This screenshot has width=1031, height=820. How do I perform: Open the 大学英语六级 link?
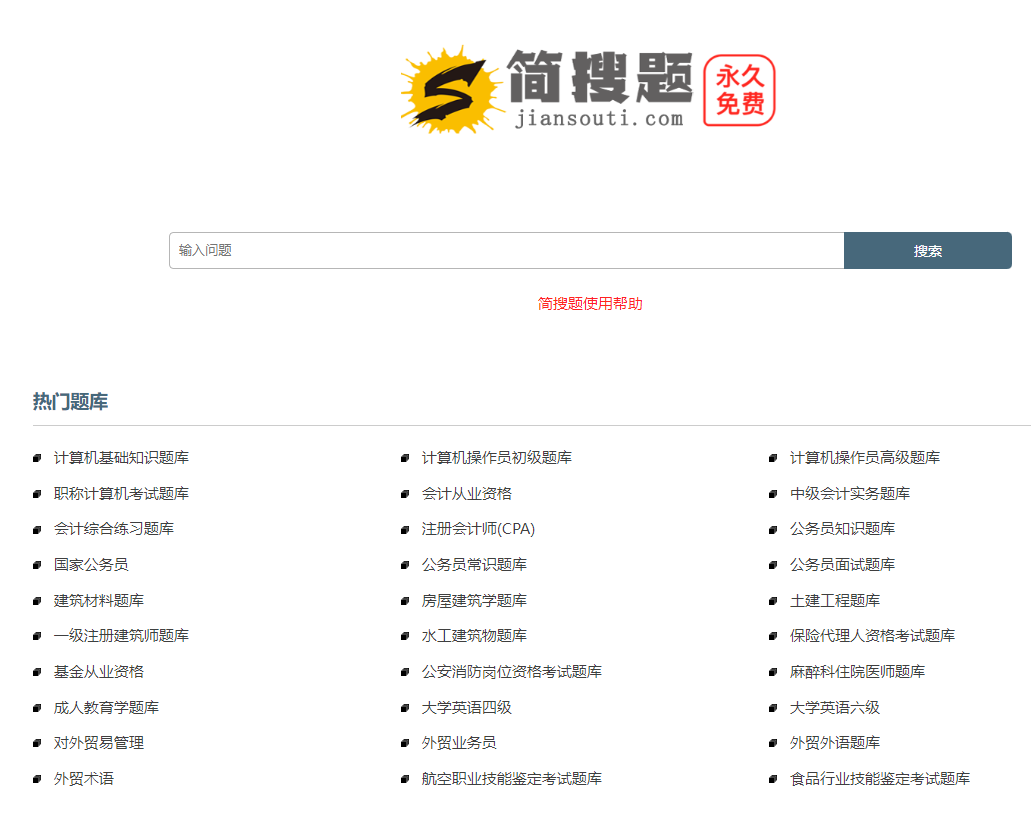point(835,708)
